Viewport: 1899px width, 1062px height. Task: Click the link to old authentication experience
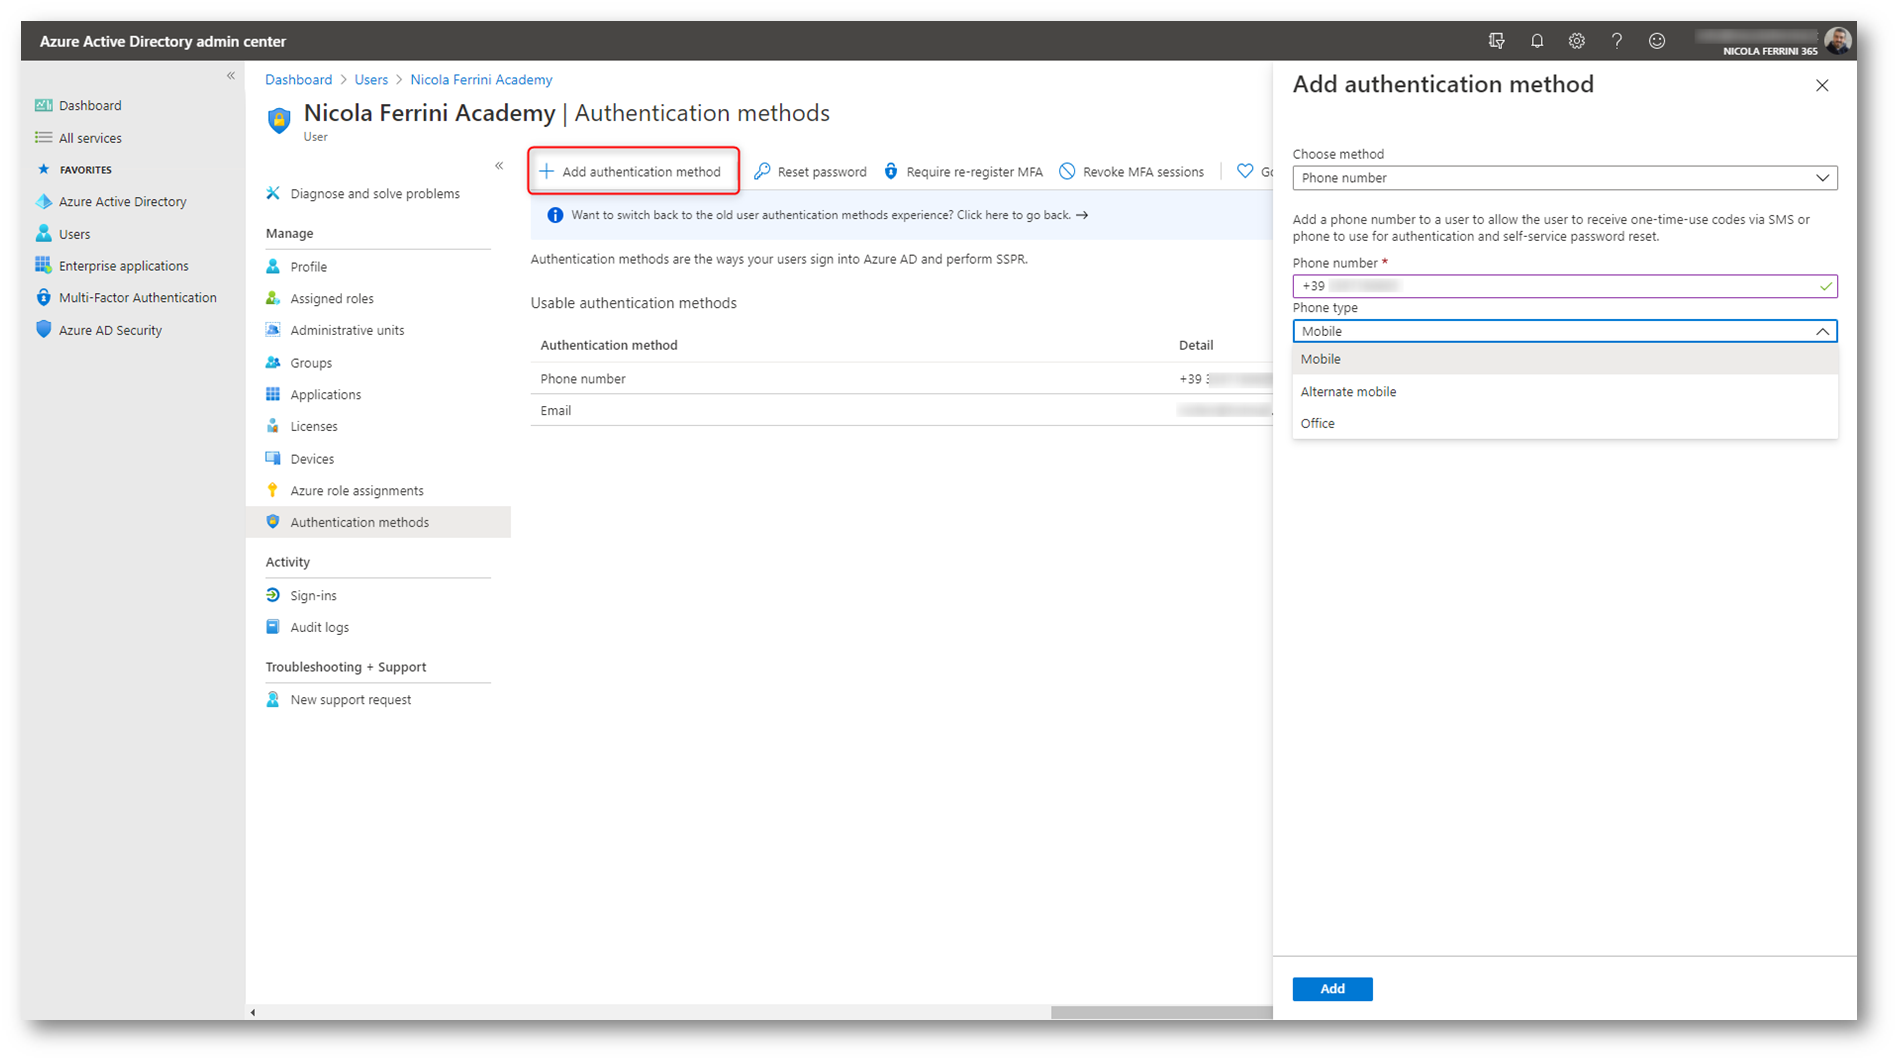[830, 215]
